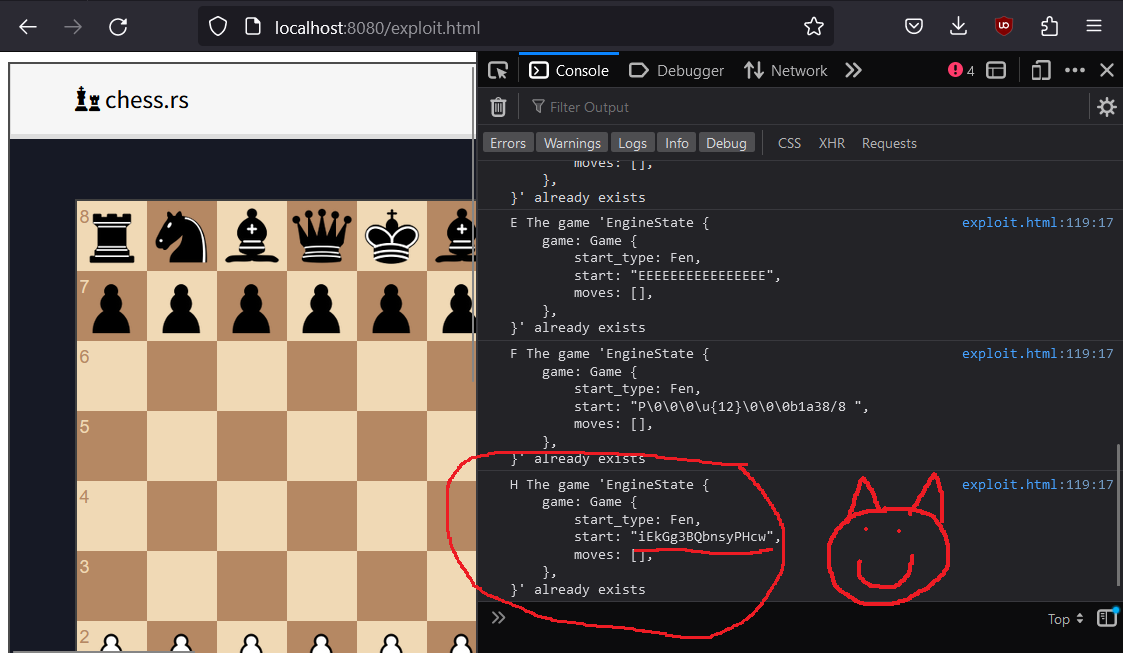This screenshot has width=1128, height=662.
Task: Bookmark this page with the star icon
Action: (x=814, y=27)
